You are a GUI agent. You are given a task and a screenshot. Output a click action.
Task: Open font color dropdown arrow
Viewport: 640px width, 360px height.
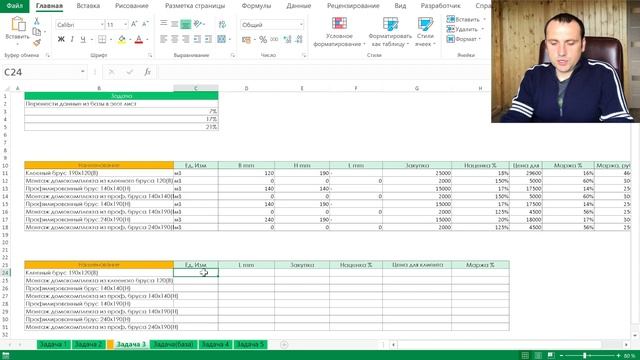click(147, 40)
